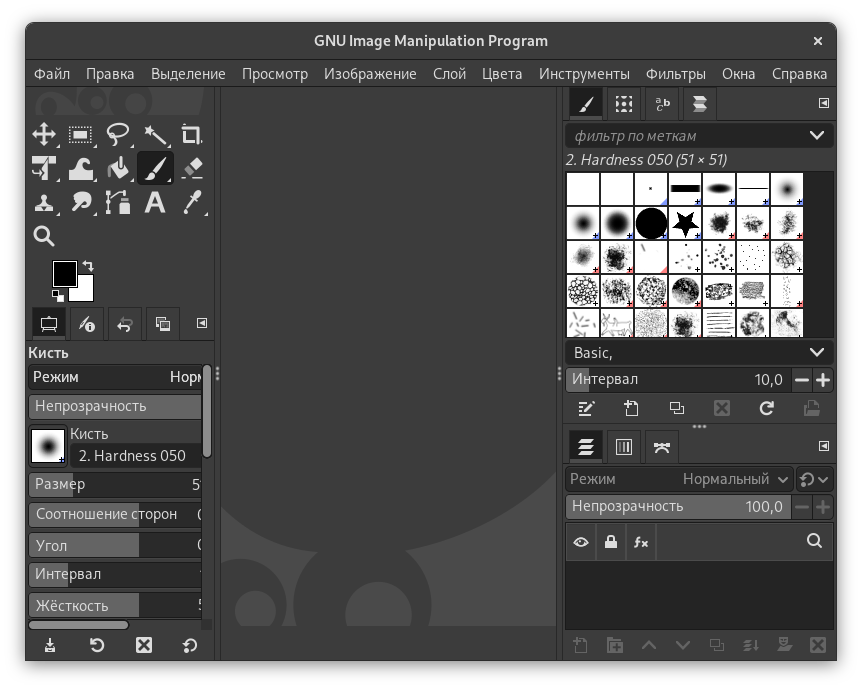Image resolution: width=862 pixels, height=689 pixels.
Task: Switch to the Device Status tab
Action: coord(87,324)
